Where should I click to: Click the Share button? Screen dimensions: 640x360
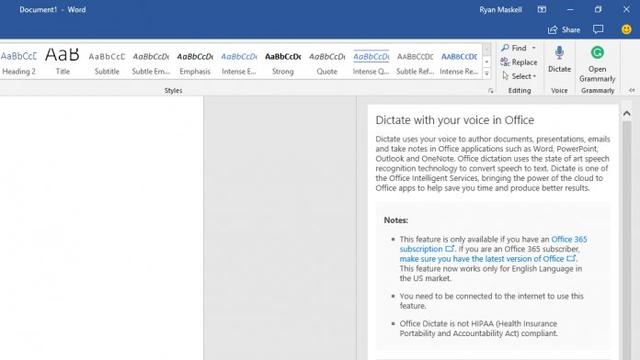pos(564,30)
